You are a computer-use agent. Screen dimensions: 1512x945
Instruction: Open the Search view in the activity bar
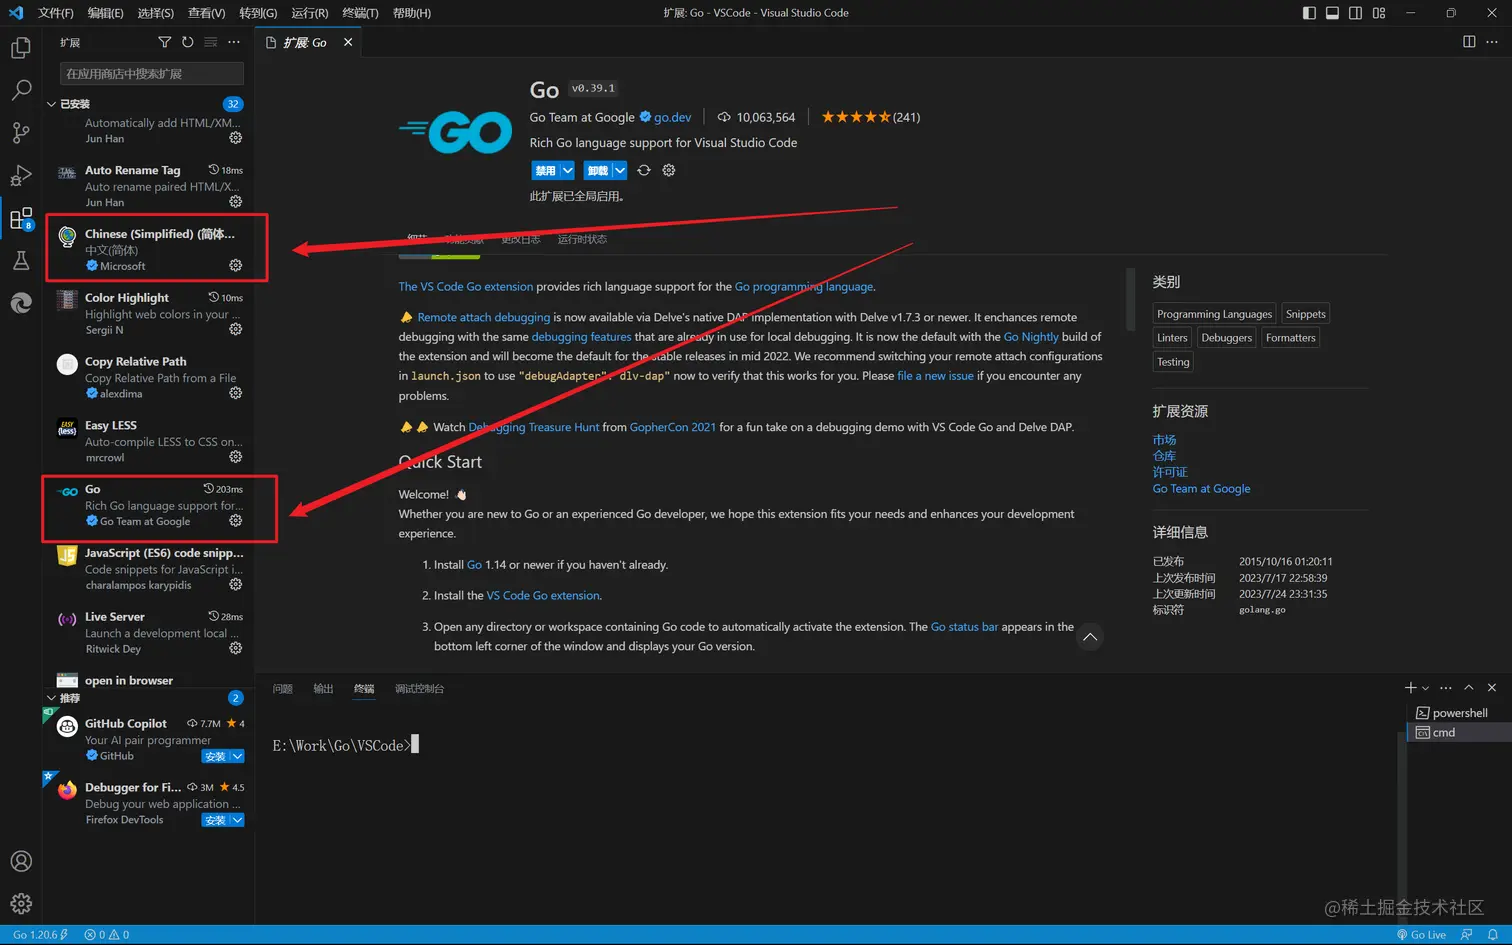click(20, 90)
